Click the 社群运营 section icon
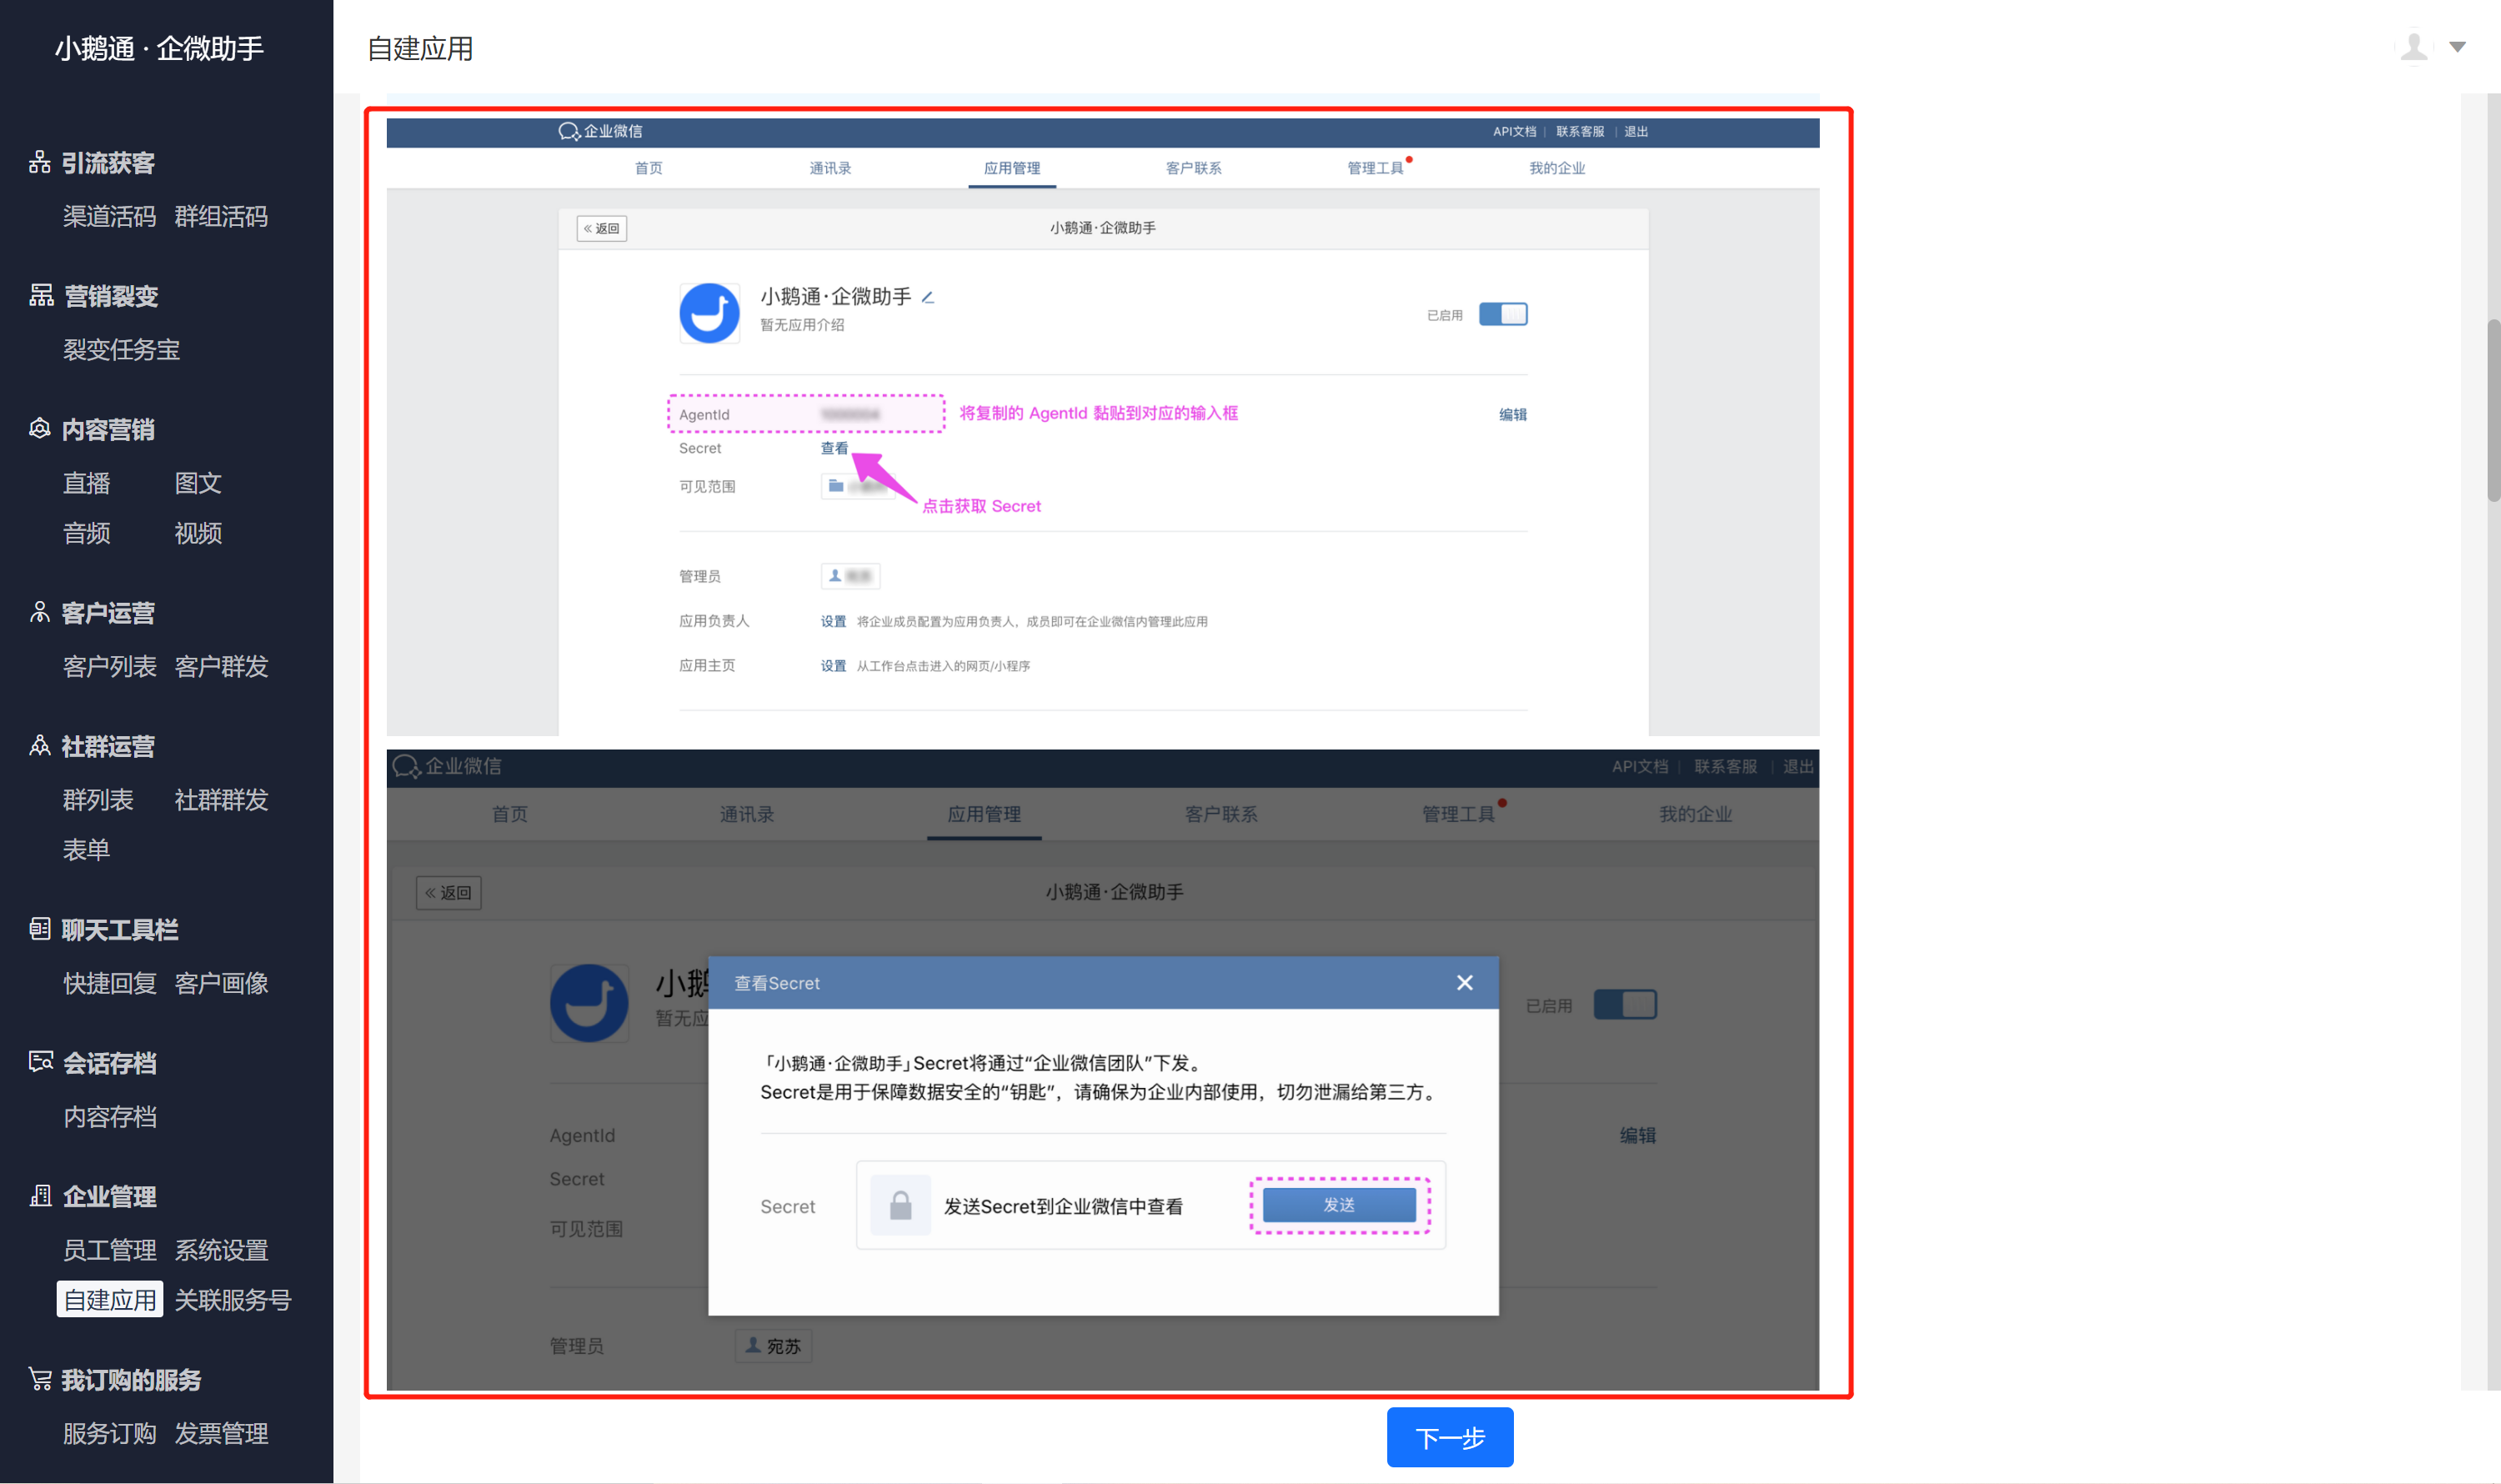 tap(40, 746)
